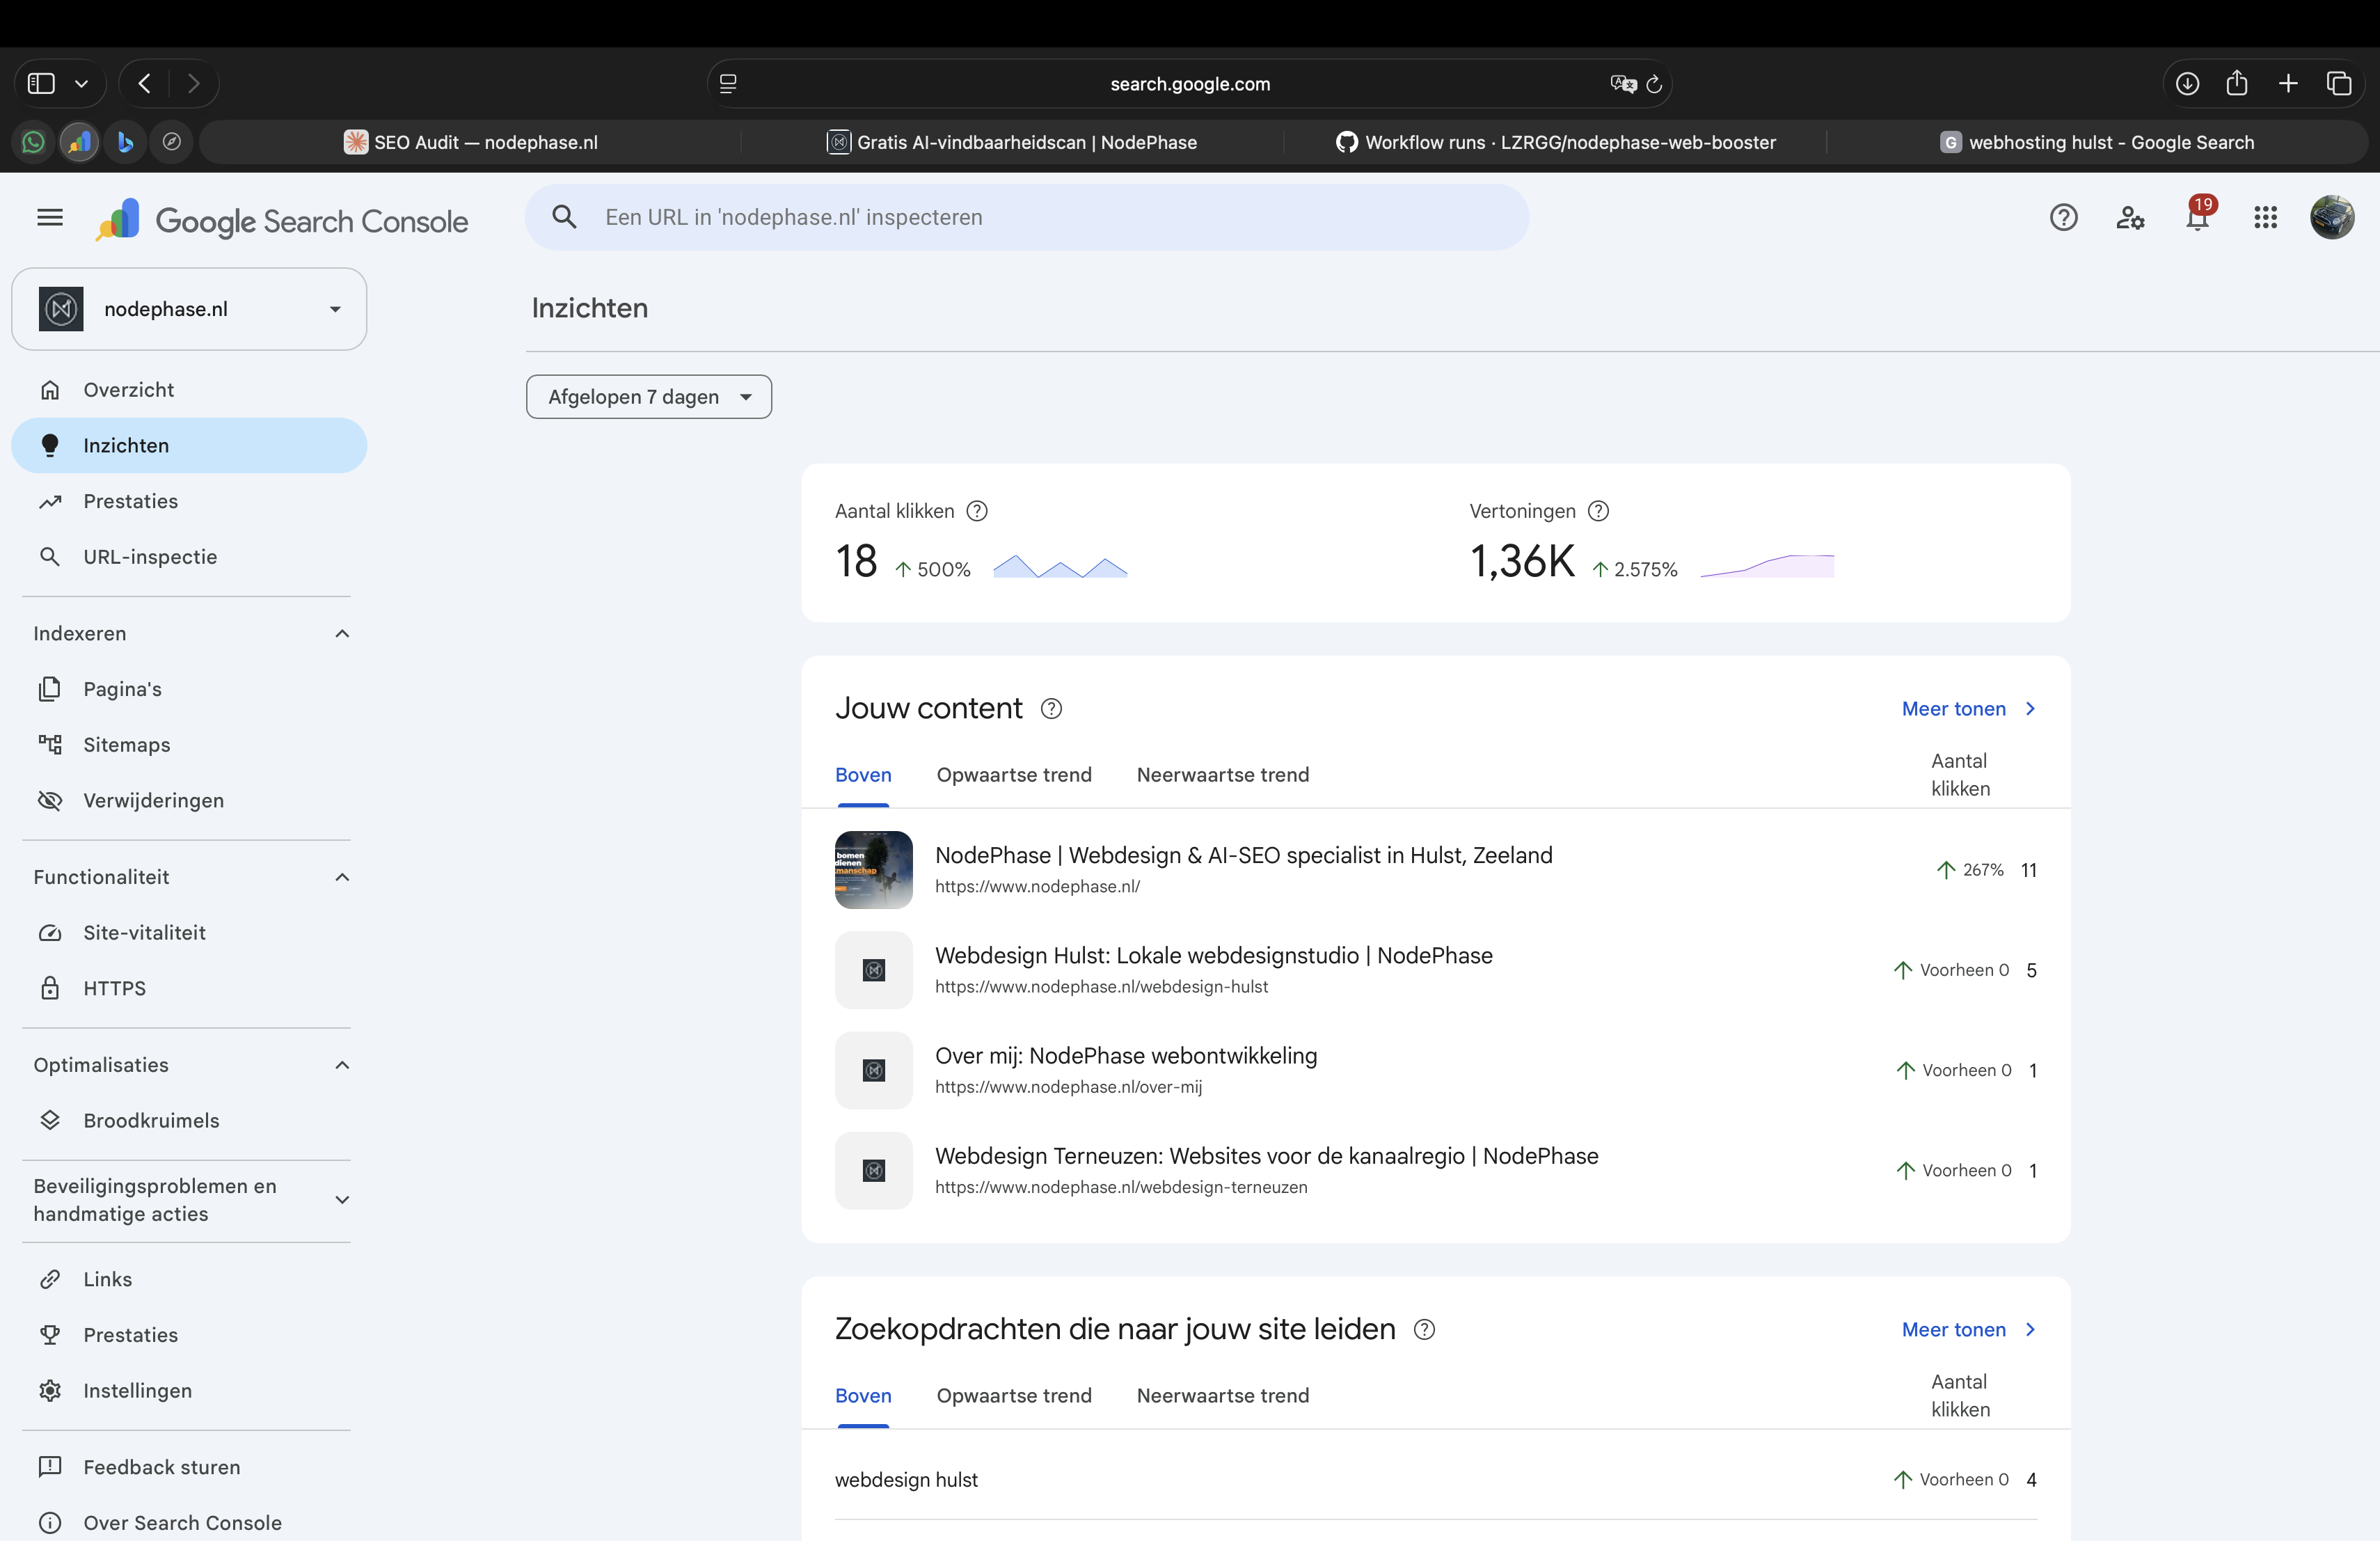2380x1541 pixels.
Task: Open the help question mark icon in header
Action: [x=2063, y=217]
